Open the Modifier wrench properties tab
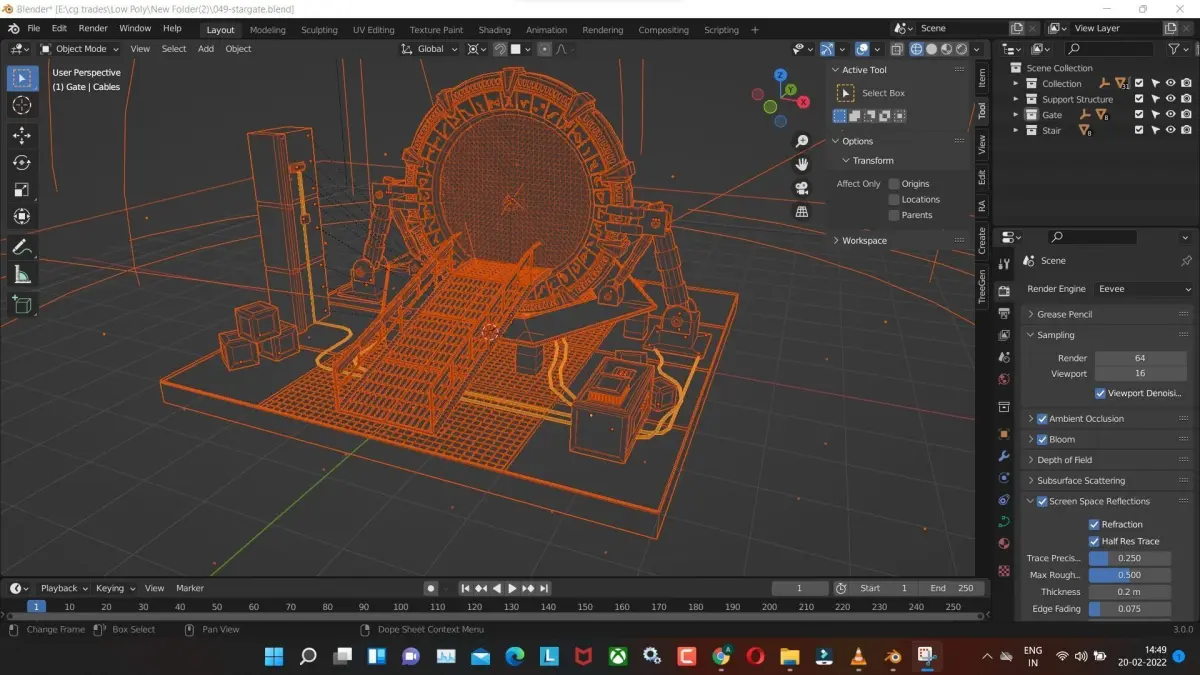 tap(1004, 456)
